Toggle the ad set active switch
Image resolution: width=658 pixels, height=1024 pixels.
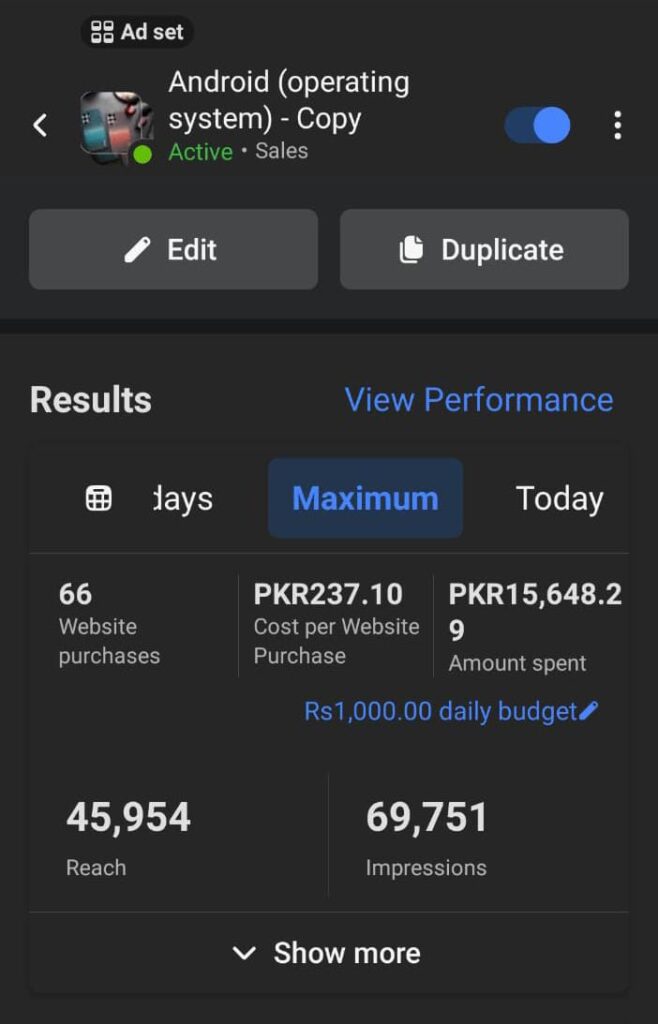point(538,125)
